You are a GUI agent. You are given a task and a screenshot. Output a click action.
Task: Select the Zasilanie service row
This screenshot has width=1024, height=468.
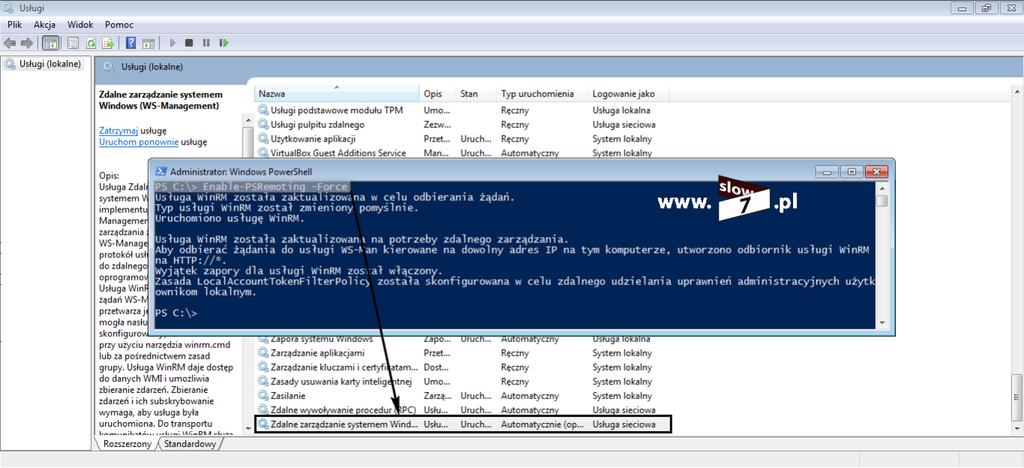463,396
